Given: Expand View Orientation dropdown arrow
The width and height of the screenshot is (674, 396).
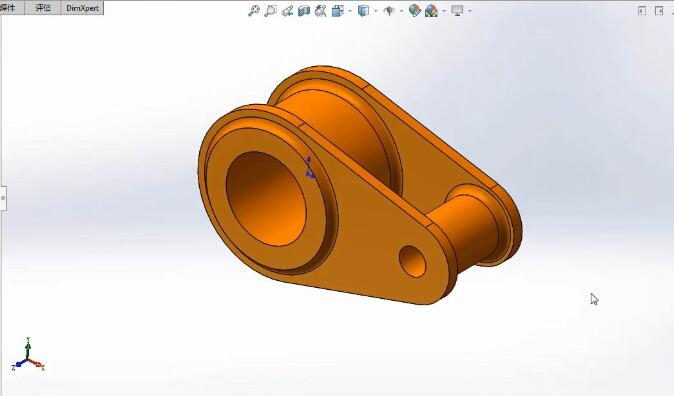Looking at the screenshot, I should (350, 11).
